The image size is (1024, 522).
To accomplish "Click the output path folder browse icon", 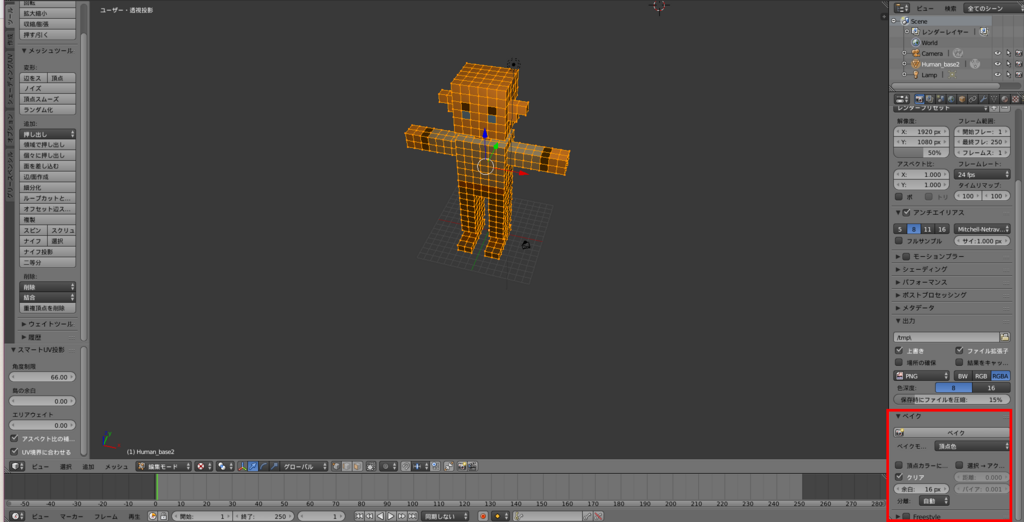I will click(x=1005, y=337).
